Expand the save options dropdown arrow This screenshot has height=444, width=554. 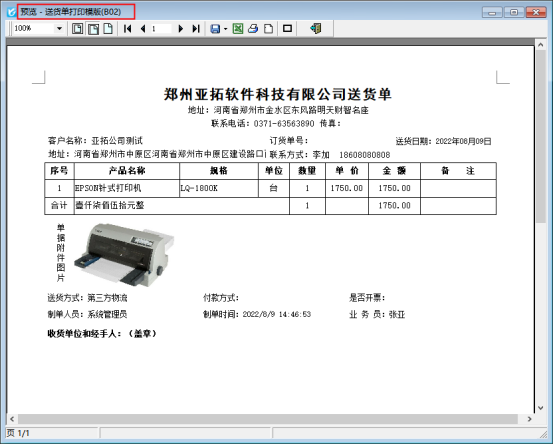tap(225, 29)
